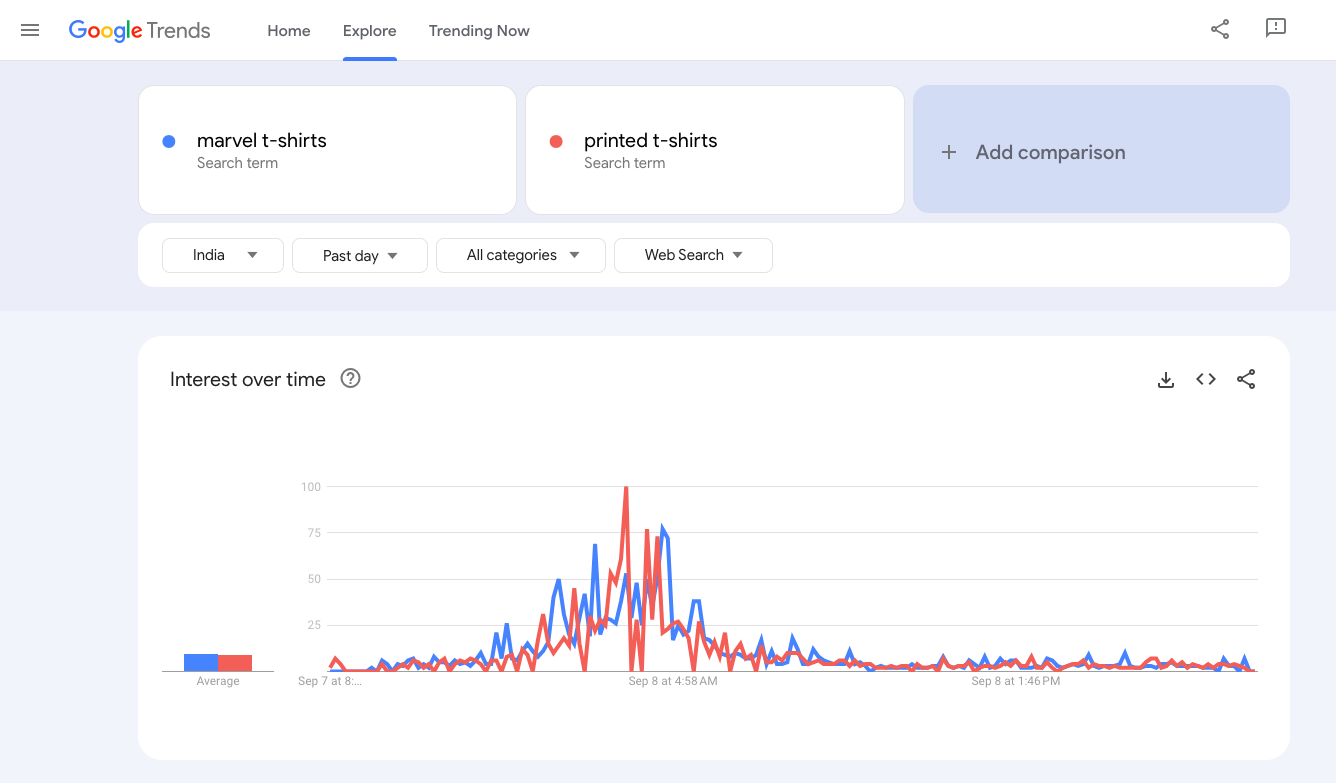Download the Interest over time CSV
This screenshot has height=783, width=1336.
click(1165, 380)
